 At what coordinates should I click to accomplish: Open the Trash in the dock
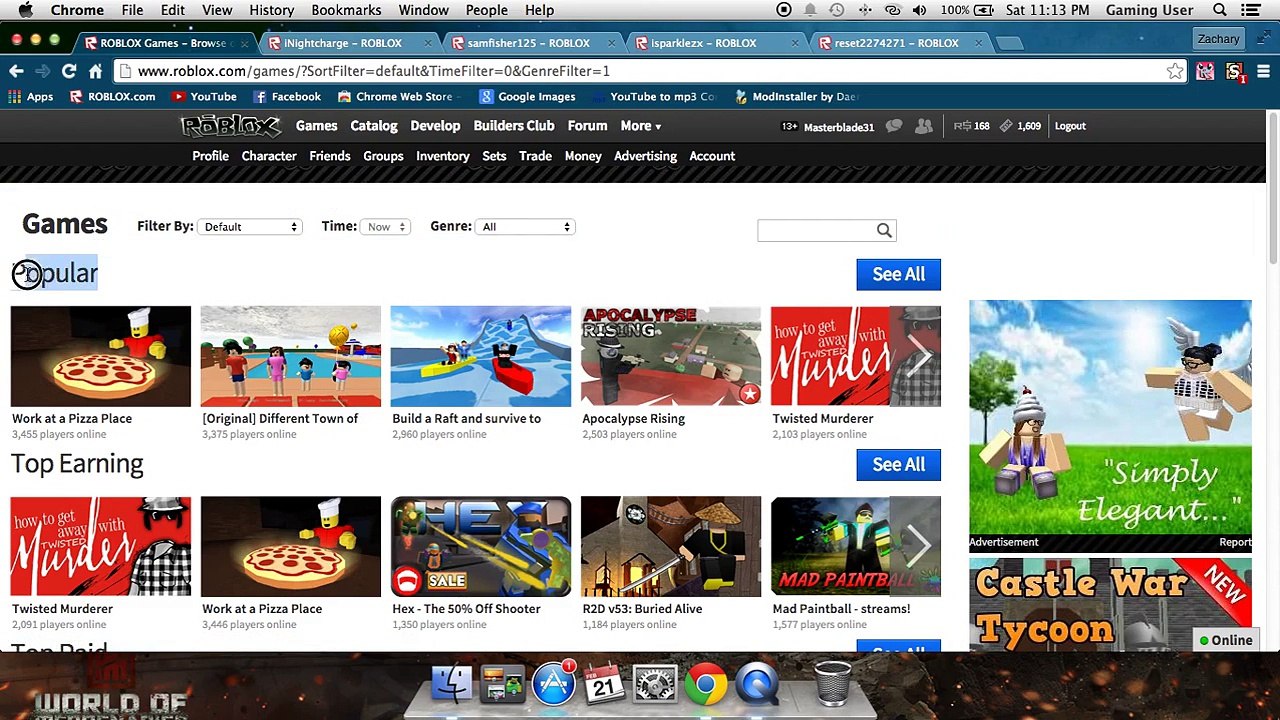[832, 685]
